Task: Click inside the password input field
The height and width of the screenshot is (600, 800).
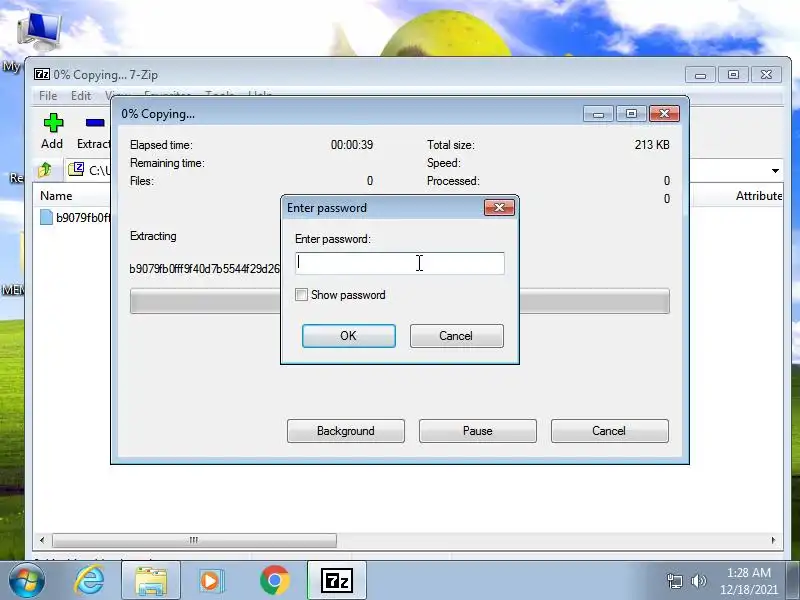Action: point(399,263)
